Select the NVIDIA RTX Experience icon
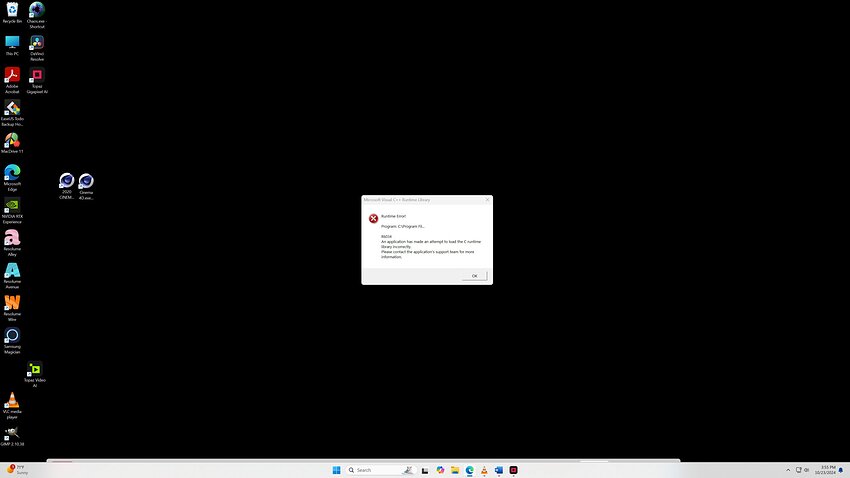The width and height of the screenshot is (850, 478). click(12, 211)
